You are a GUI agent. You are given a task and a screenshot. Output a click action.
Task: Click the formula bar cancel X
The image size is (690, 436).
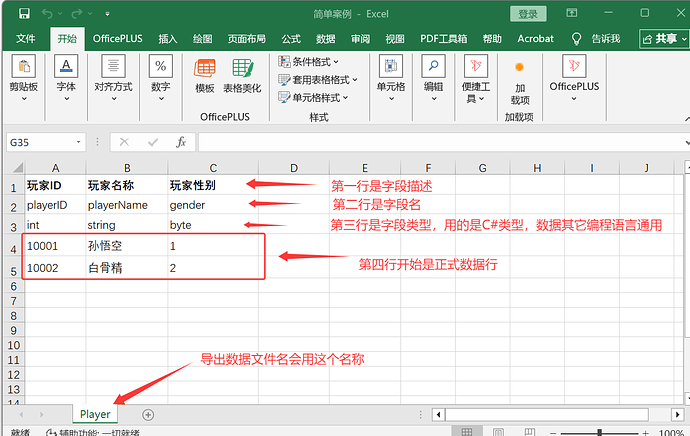125,142
